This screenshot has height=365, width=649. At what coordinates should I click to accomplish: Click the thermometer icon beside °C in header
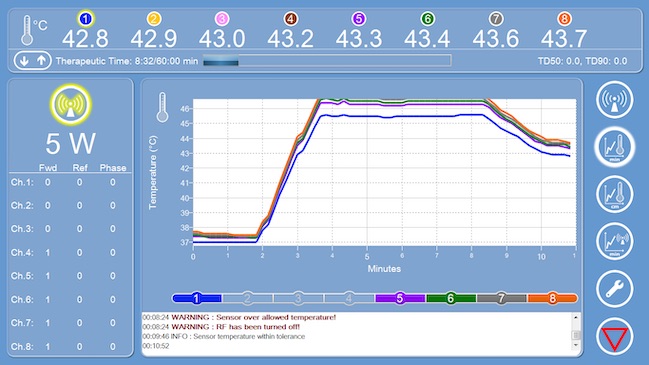coord(27,30)
